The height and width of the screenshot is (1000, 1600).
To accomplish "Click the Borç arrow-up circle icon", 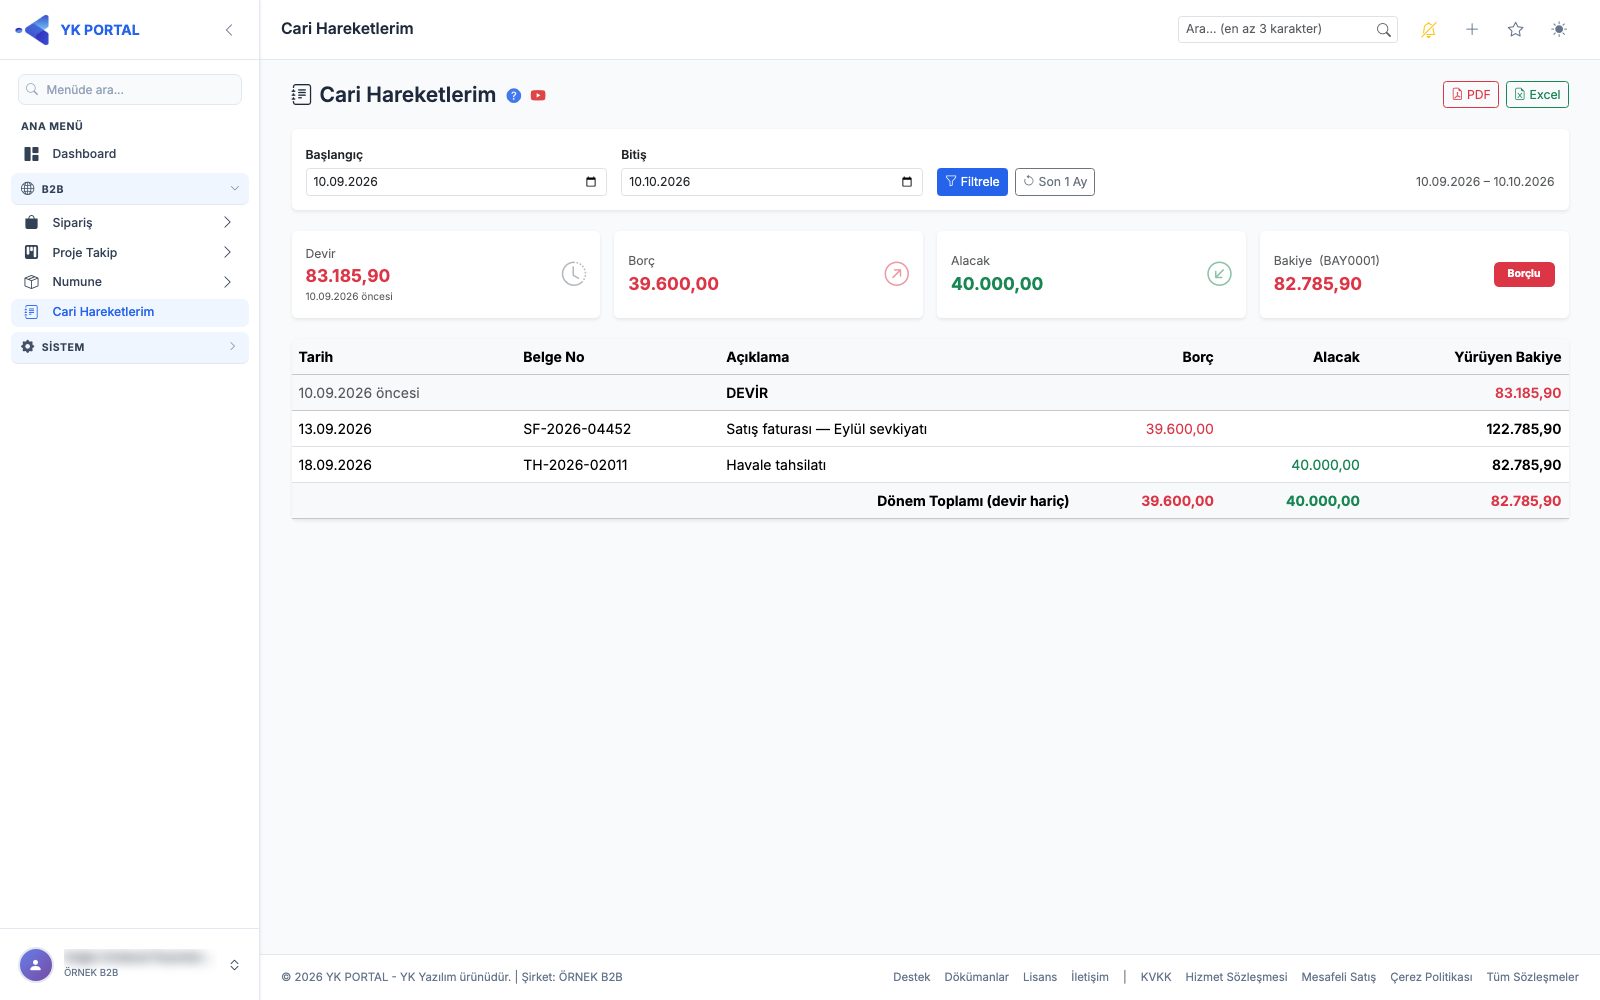I will click(x=897, y=274).
